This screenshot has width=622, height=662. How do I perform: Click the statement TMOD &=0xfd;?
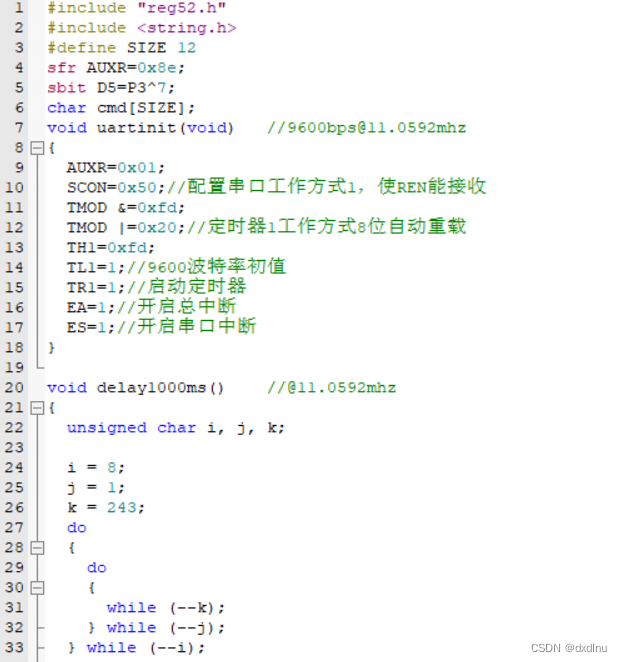pos(126,208)
